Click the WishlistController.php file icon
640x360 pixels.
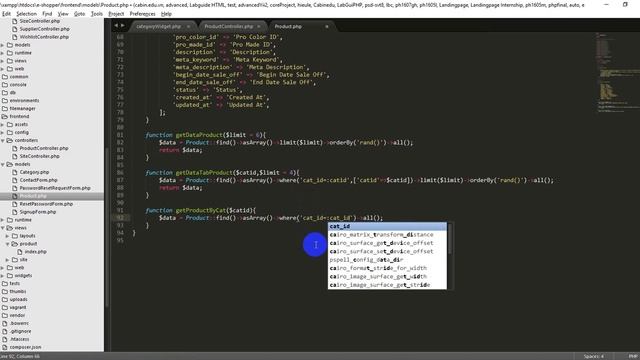(15, 37)
